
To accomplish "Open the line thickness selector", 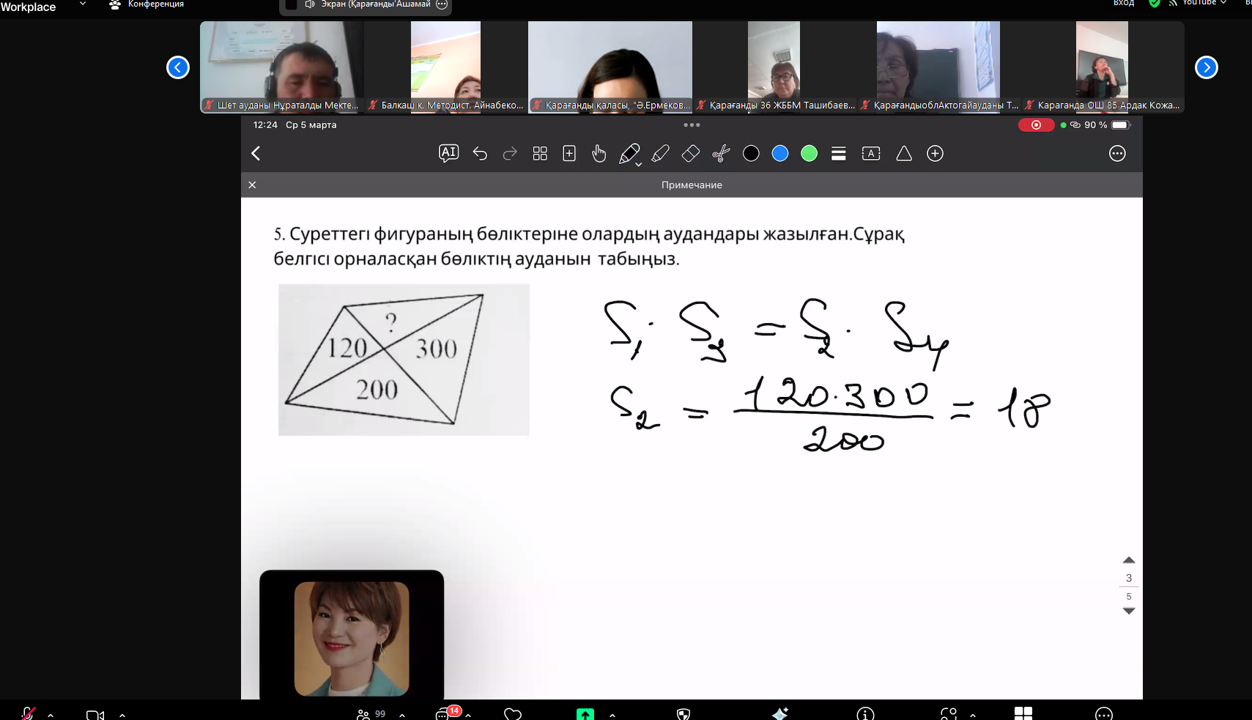I will [x=839, y=153].
